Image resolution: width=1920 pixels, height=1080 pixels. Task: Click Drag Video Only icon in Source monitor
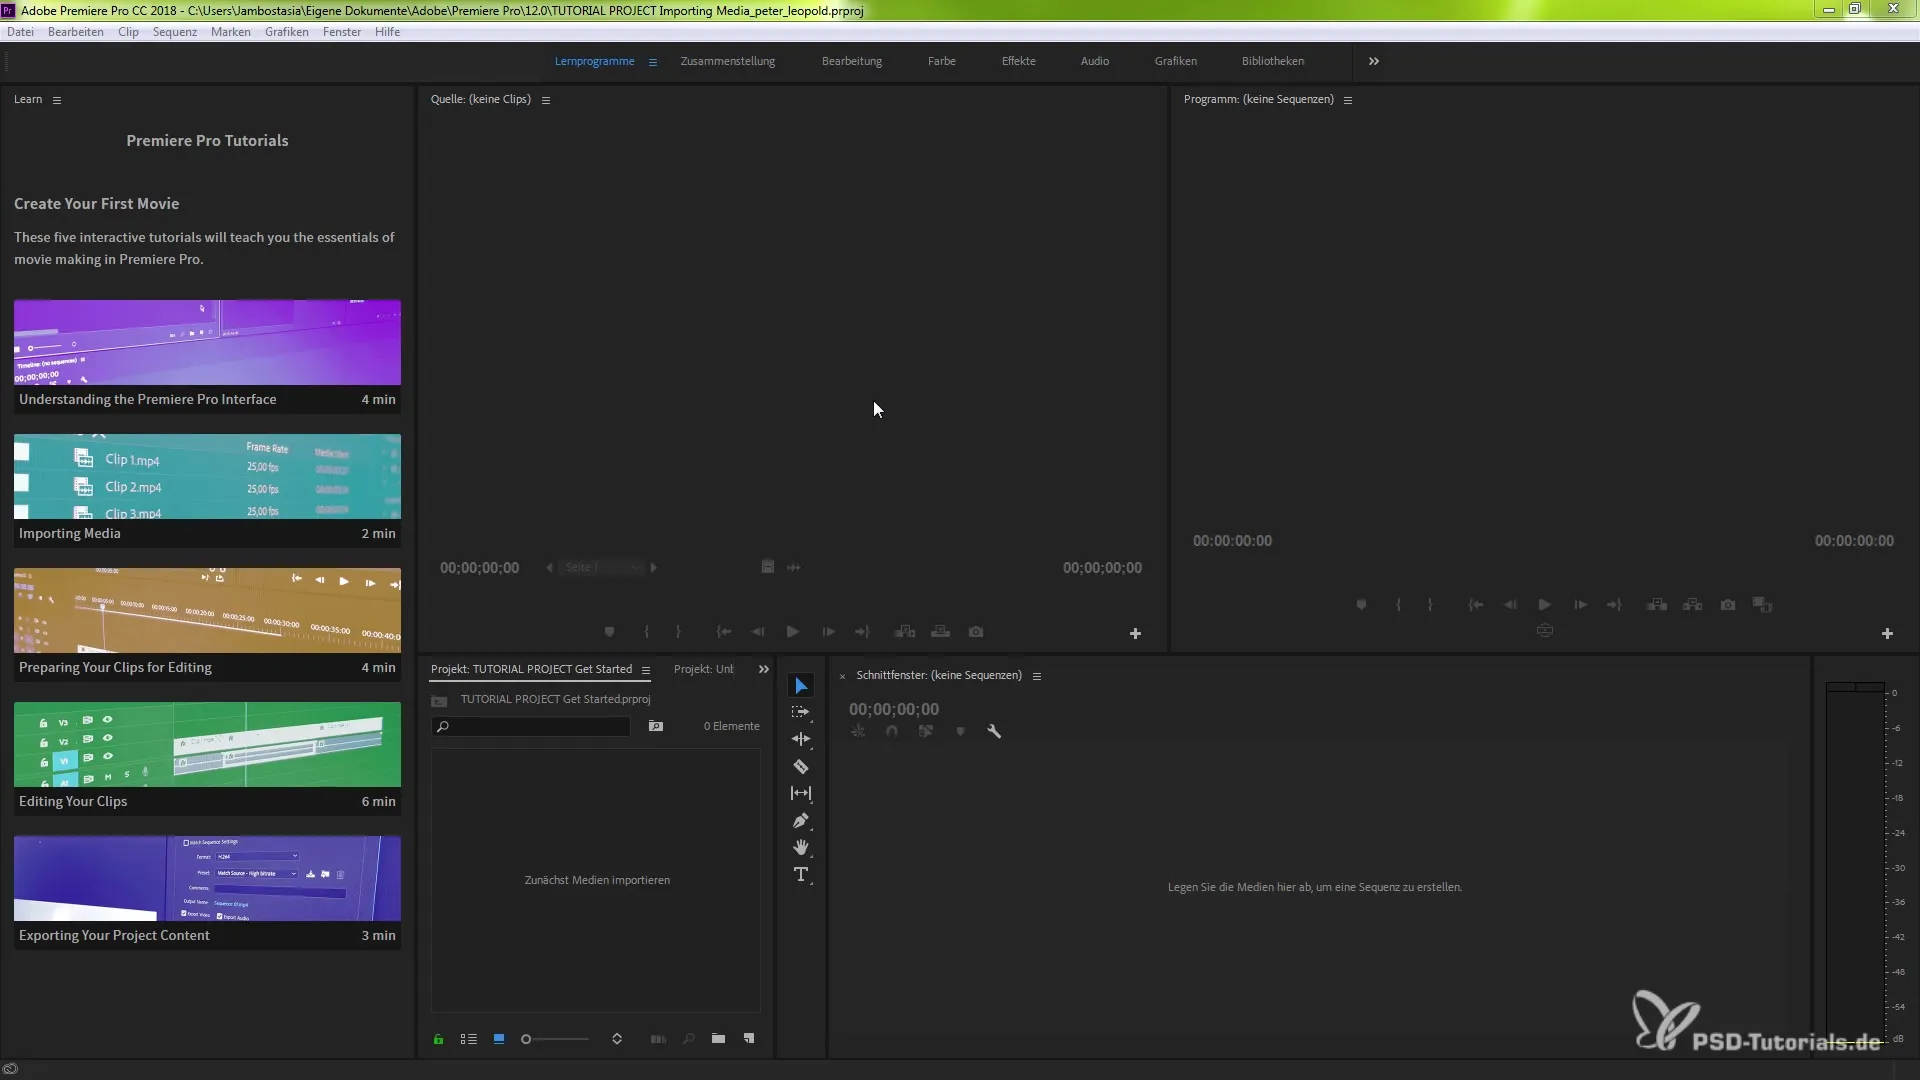pyautogui.click(x=768, y=567)
